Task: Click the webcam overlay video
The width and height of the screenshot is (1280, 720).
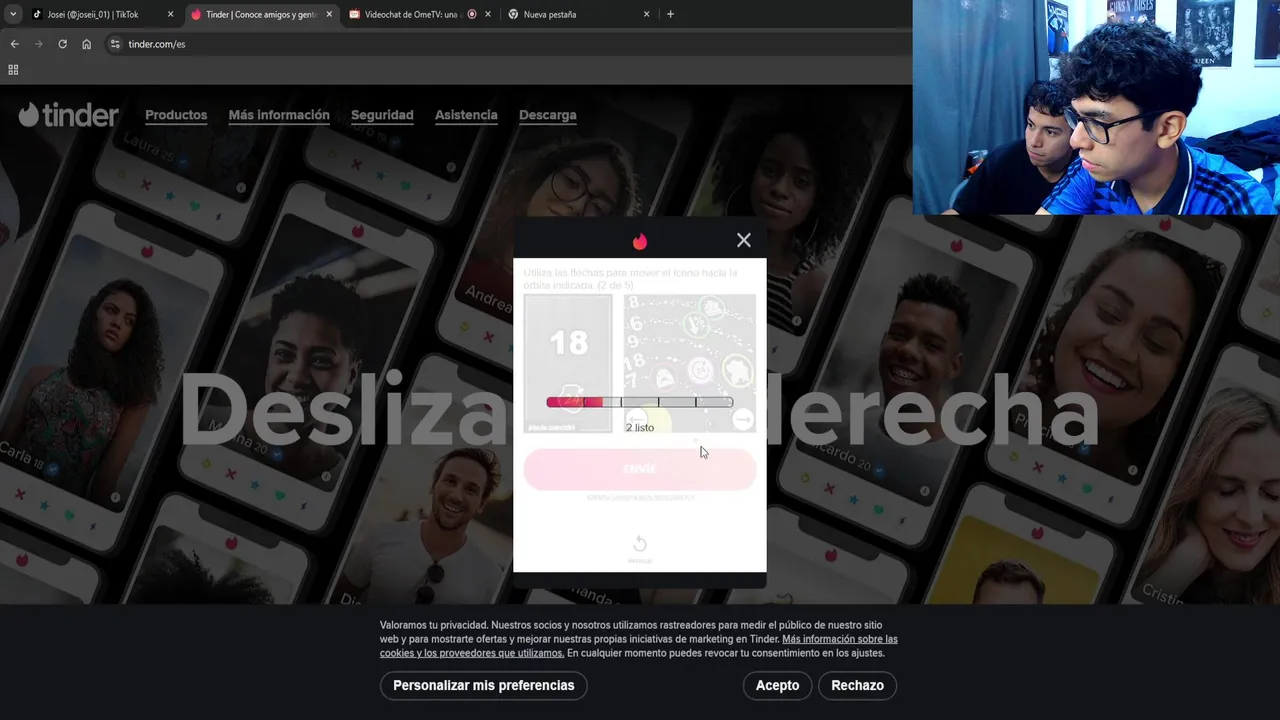Action: [1096, 107]
